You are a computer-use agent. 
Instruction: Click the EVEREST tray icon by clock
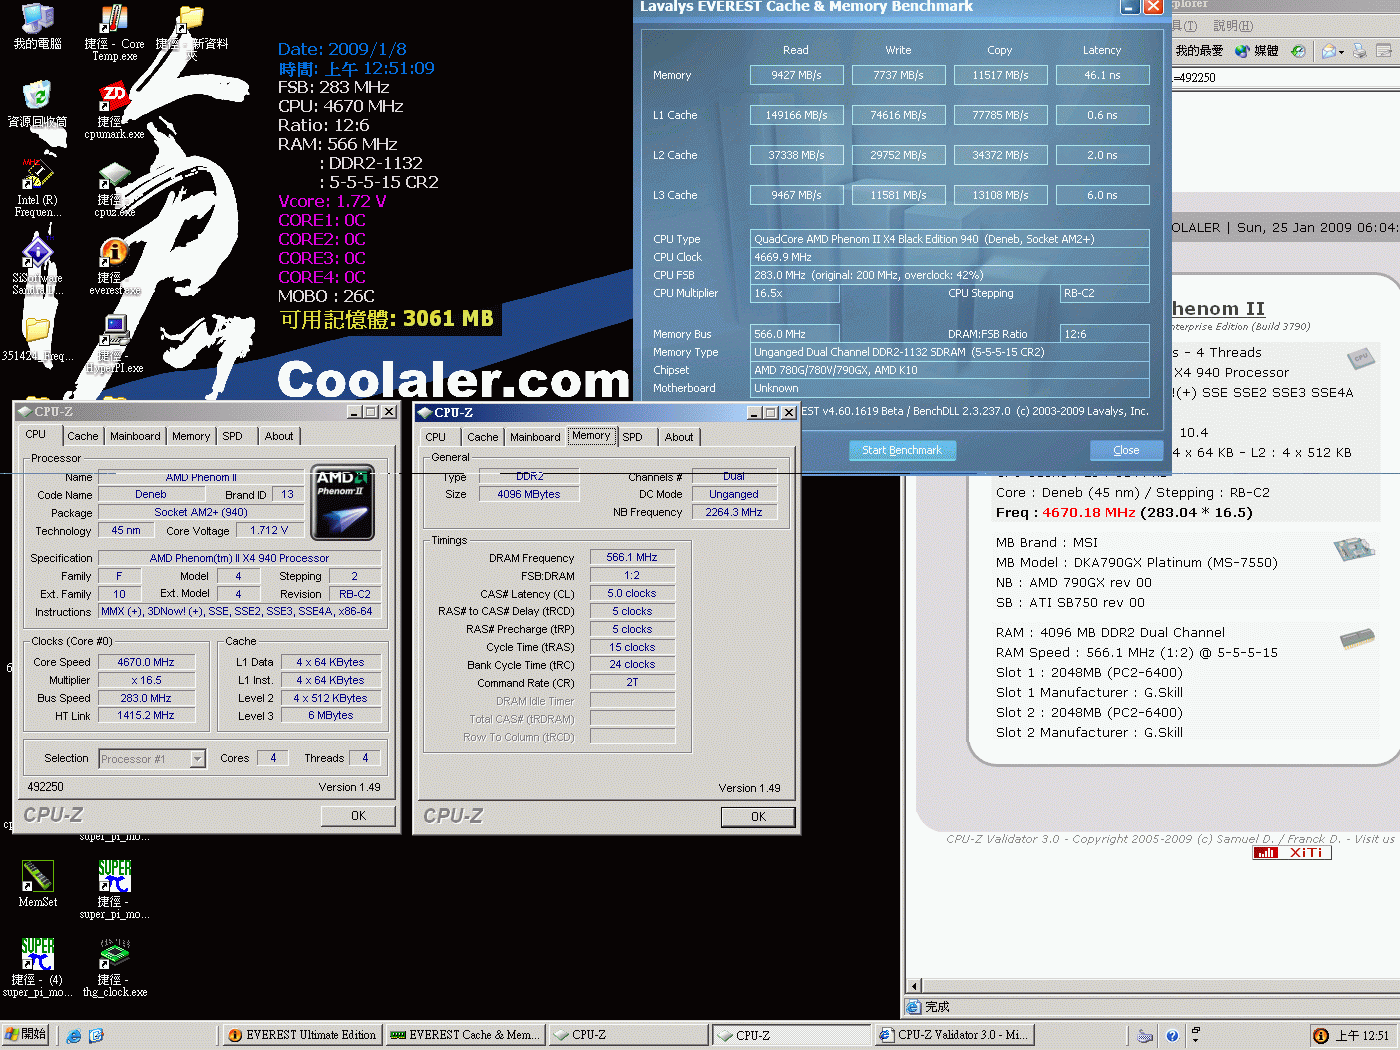click(1321, 1036)
